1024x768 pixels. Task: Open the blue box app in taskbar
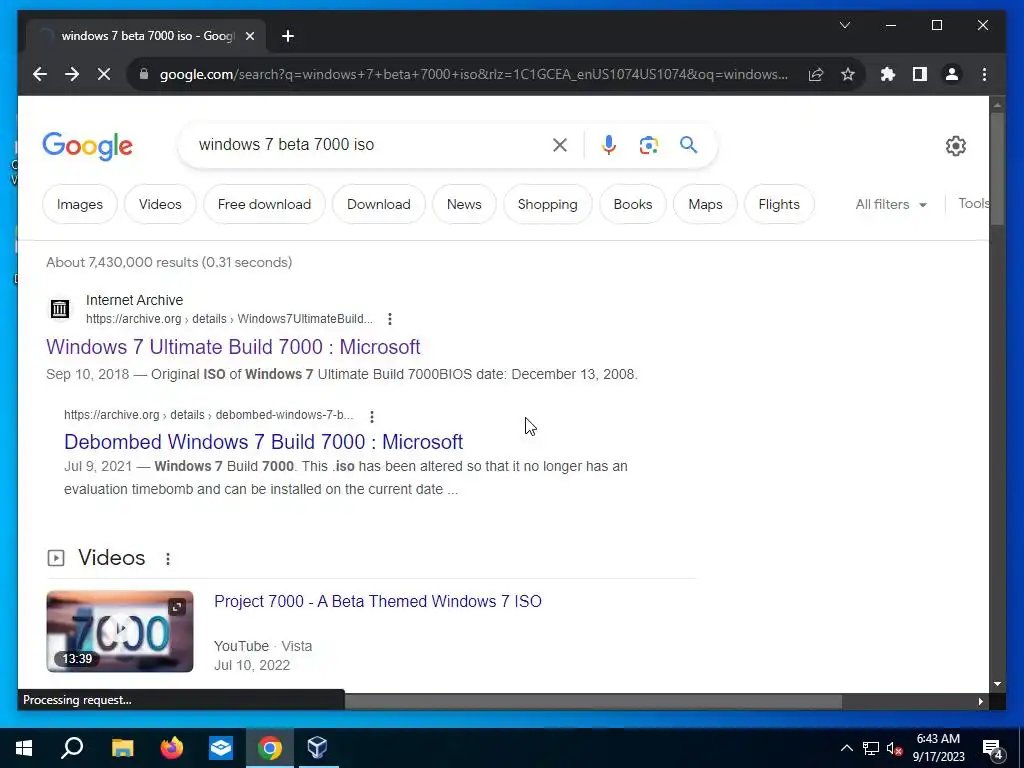click(x=221, y=748)
